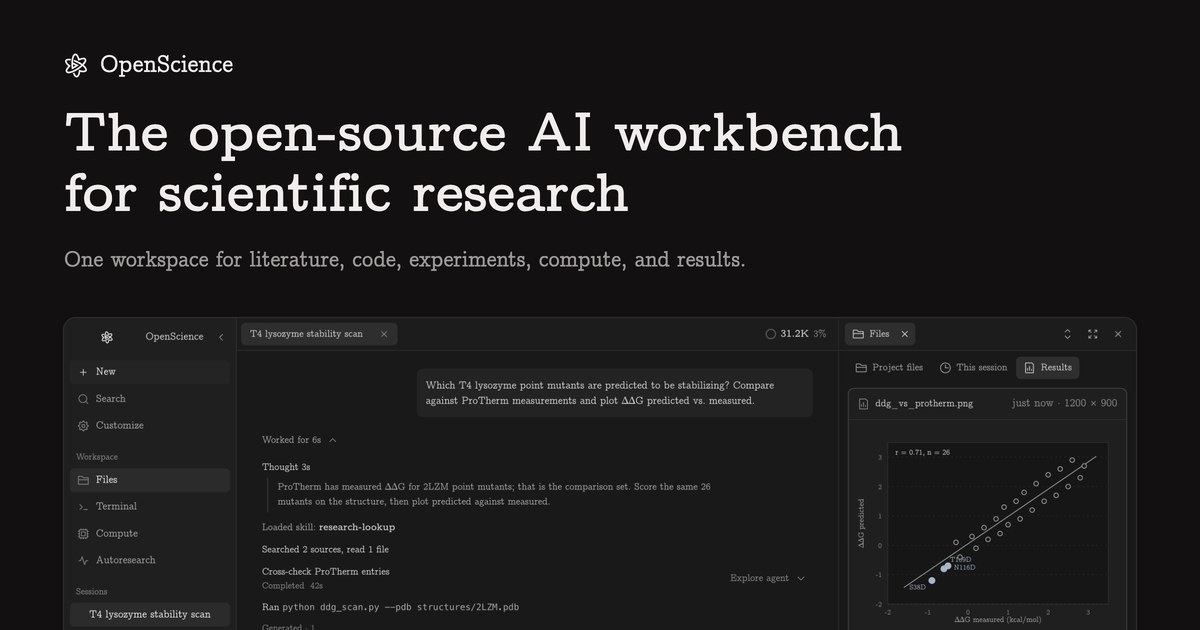The image size is (1200, 630).
Task: Close the right side panel
Action: [1118, 334]
